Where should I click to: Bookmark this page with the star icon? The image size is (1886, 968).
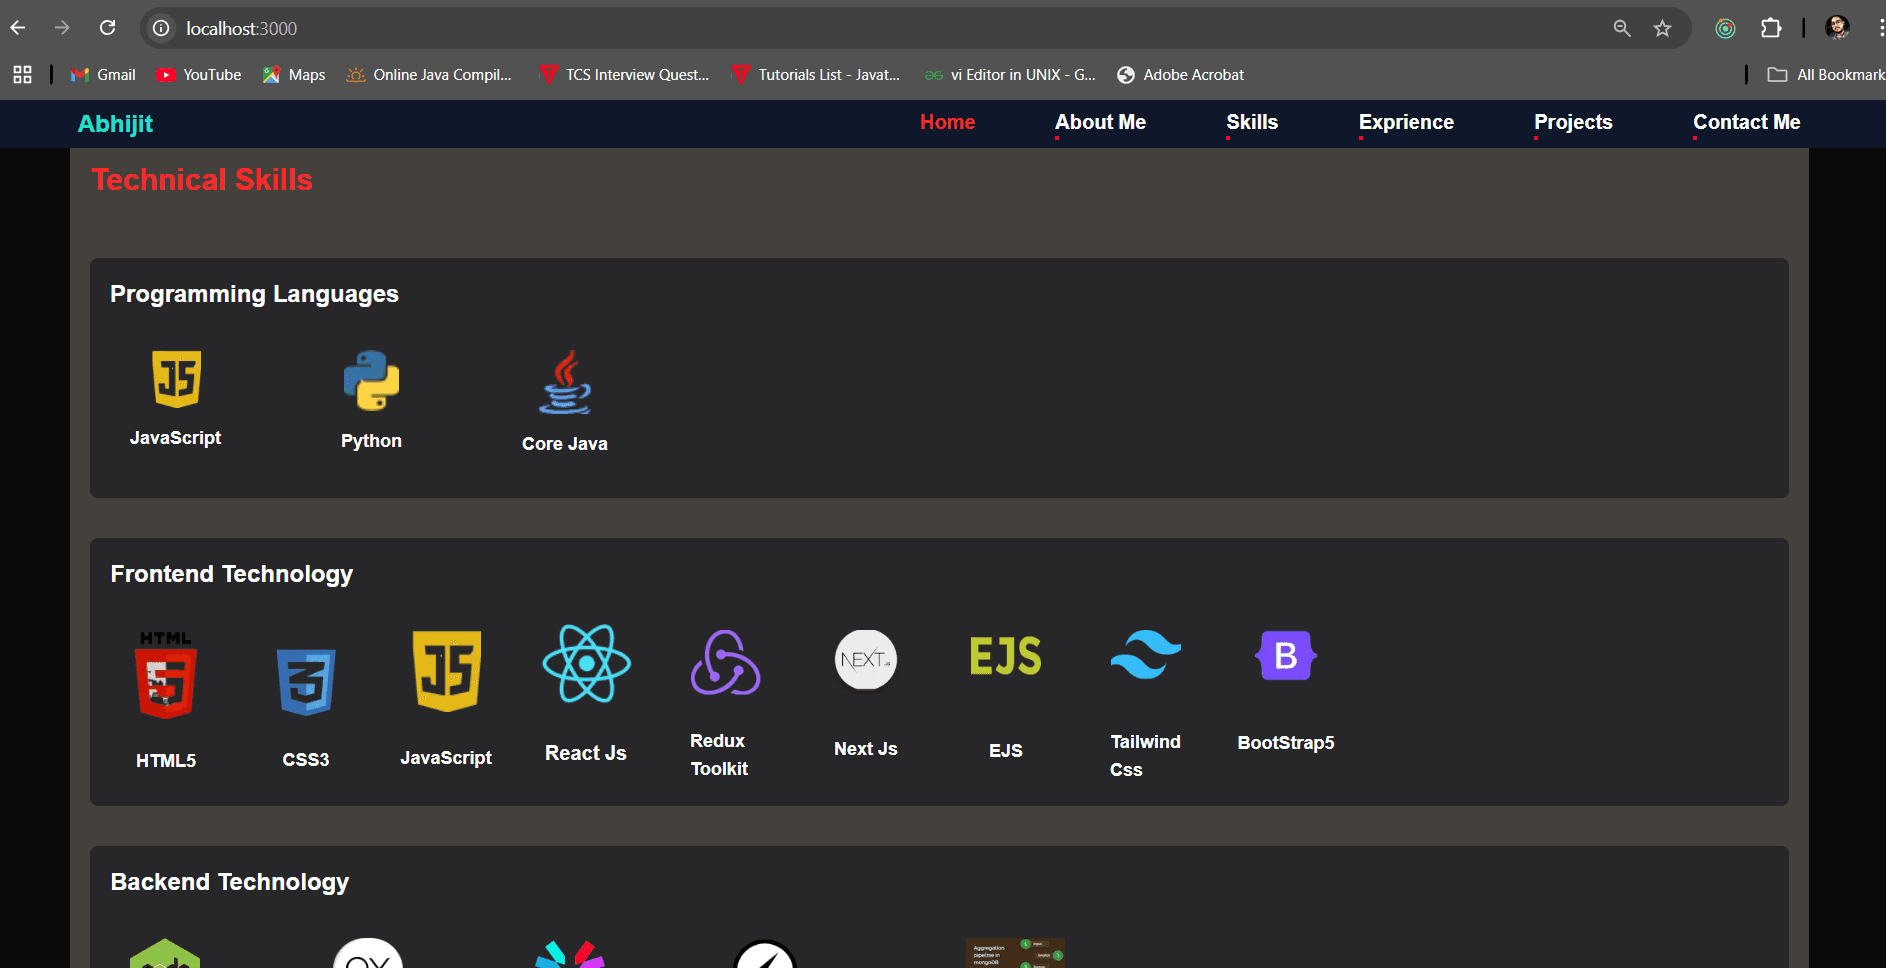[x=1662, y=28]
